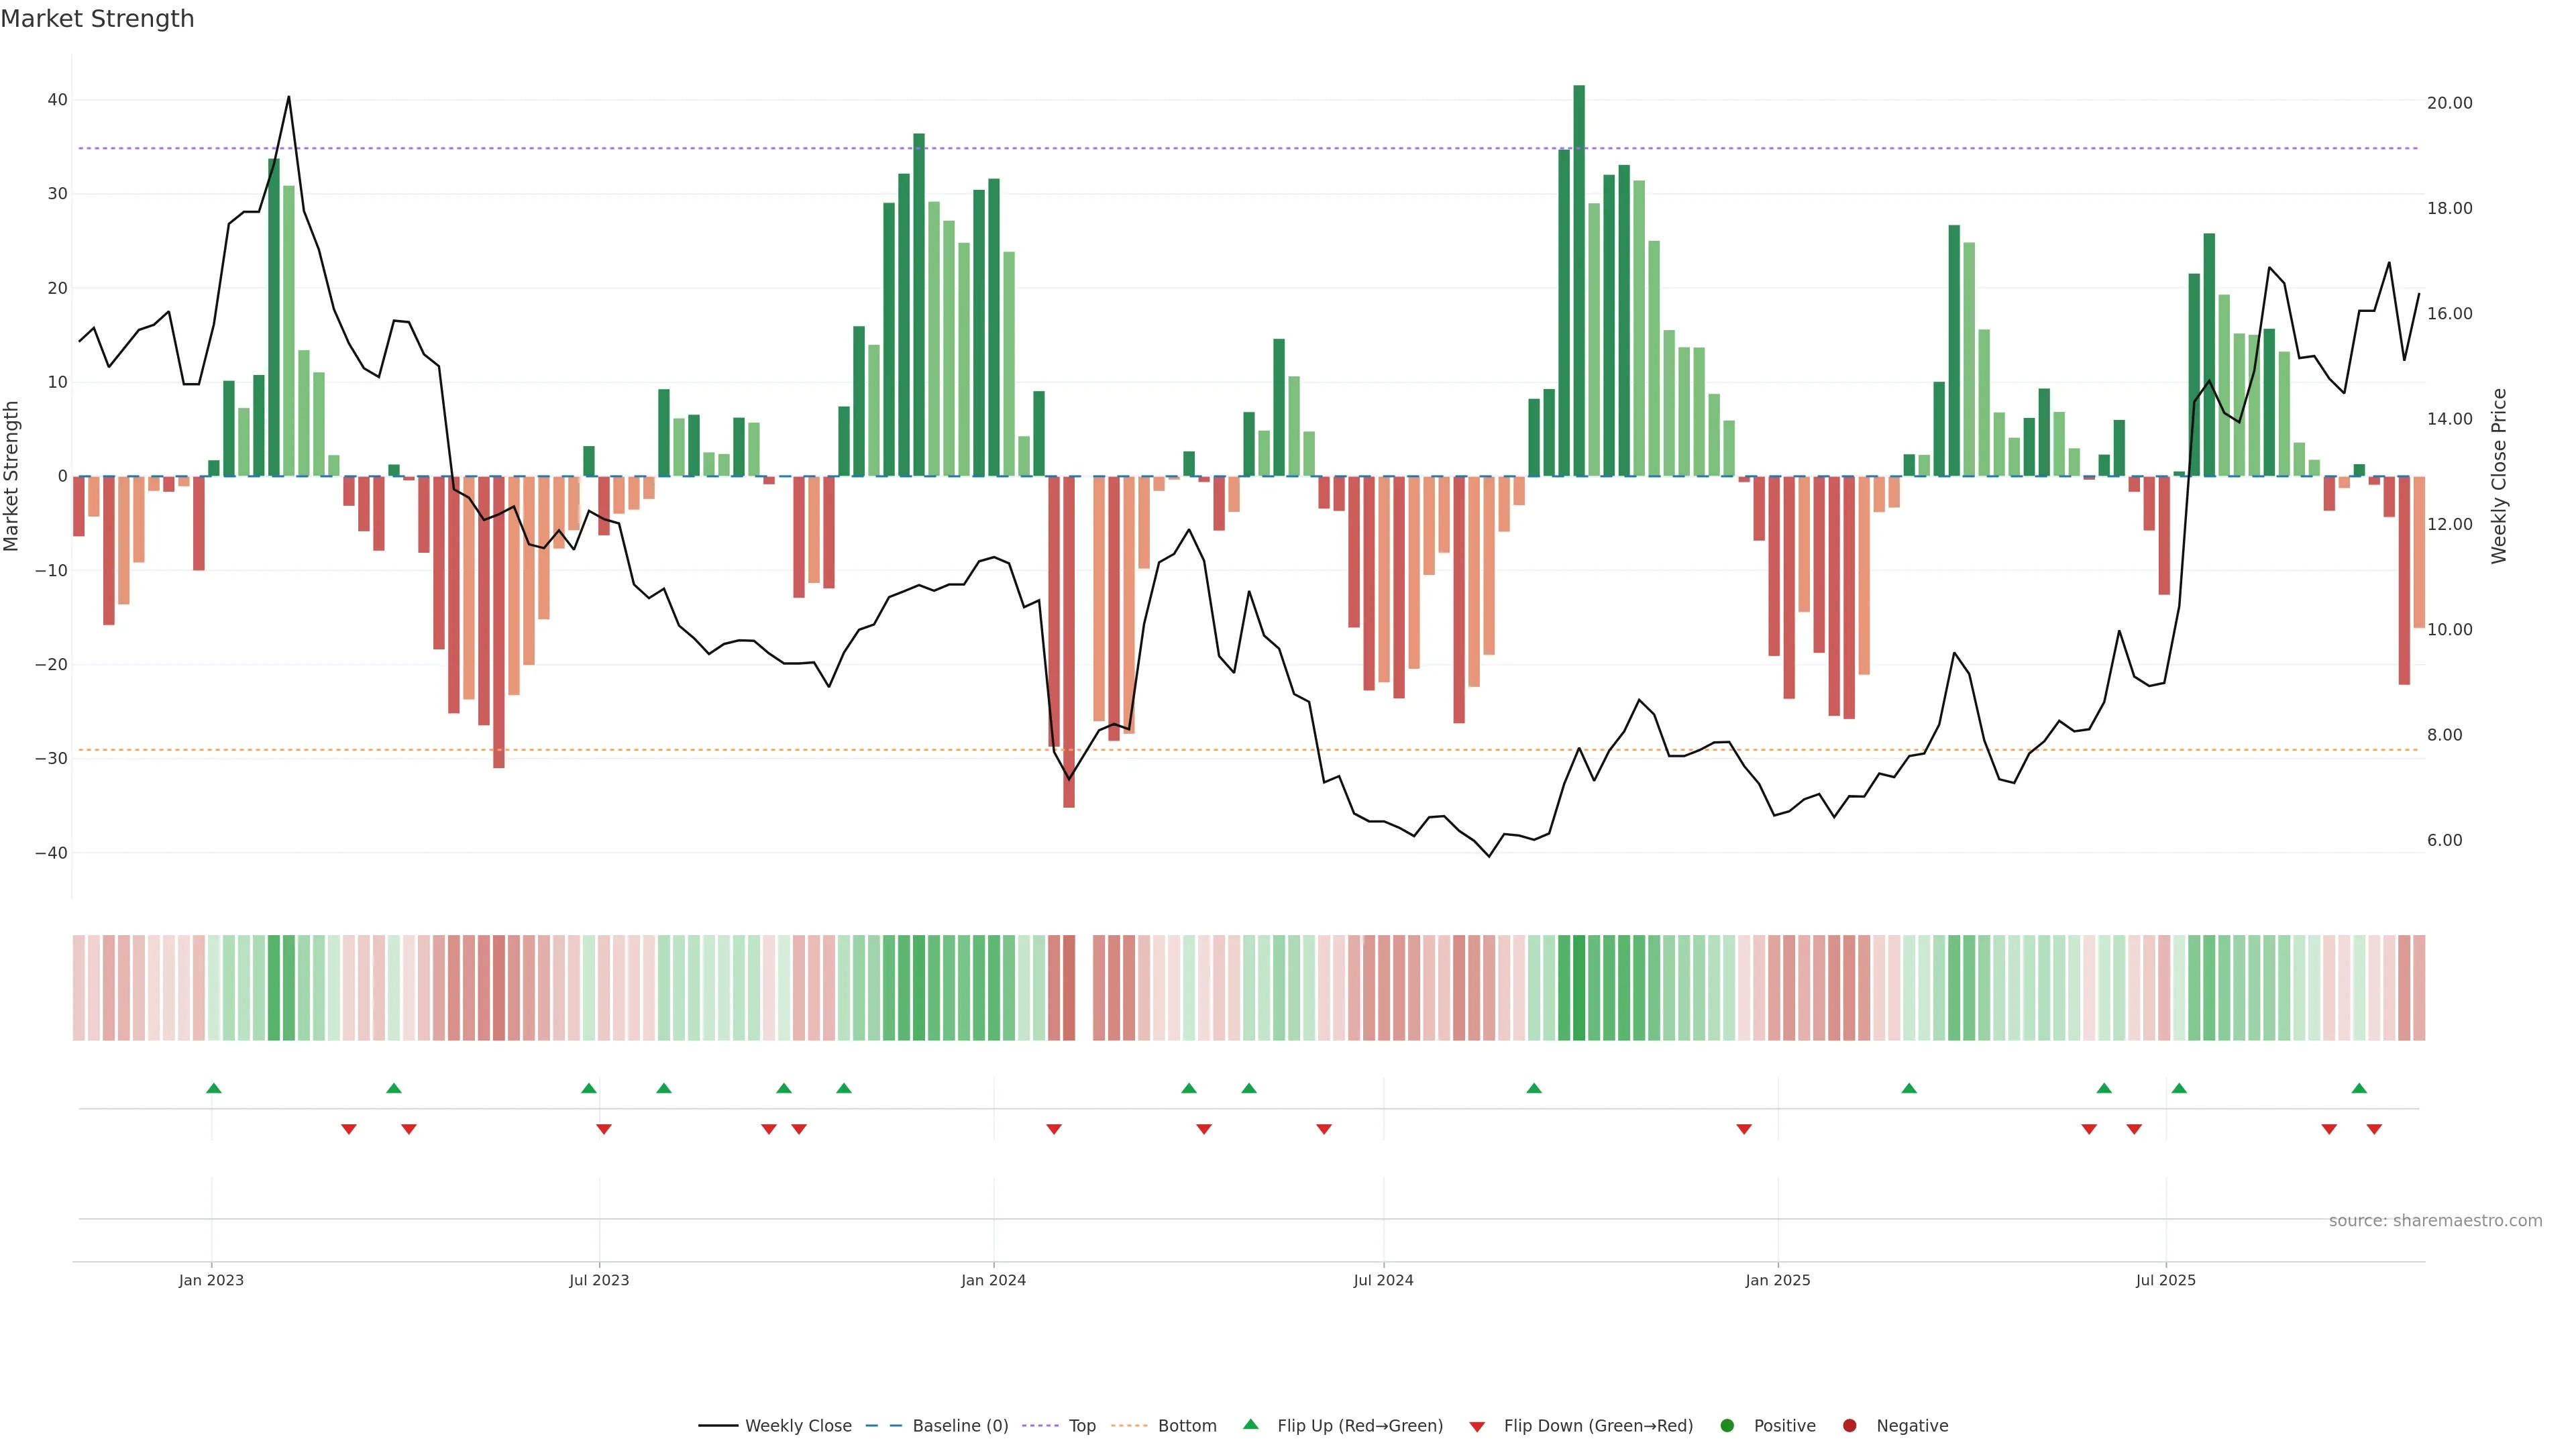
Task: Click red Flip Down triangle legend icon
Action: [1477, 1427]
